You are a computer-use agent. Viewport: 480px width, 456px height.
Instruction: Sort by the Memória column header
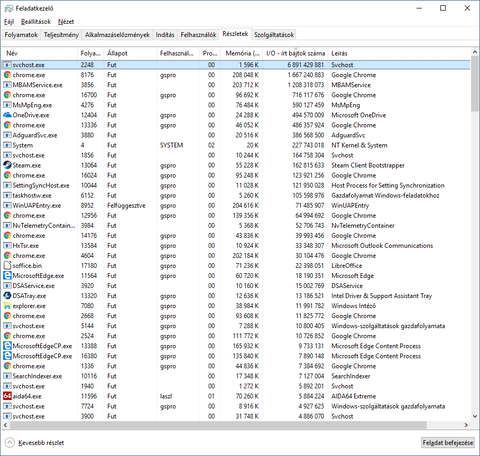click(241, 53)
